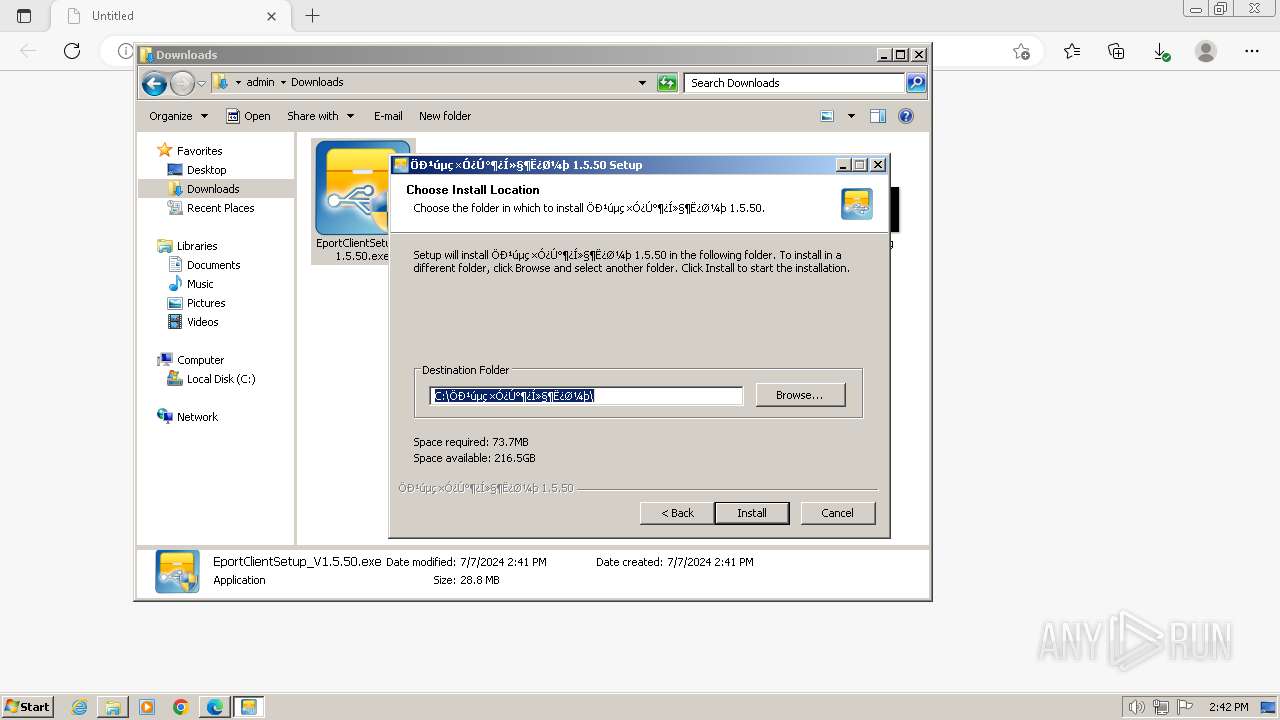Click installer taskbar button
Viewport: 1280px width, 720px height.
tap(248, 707)
